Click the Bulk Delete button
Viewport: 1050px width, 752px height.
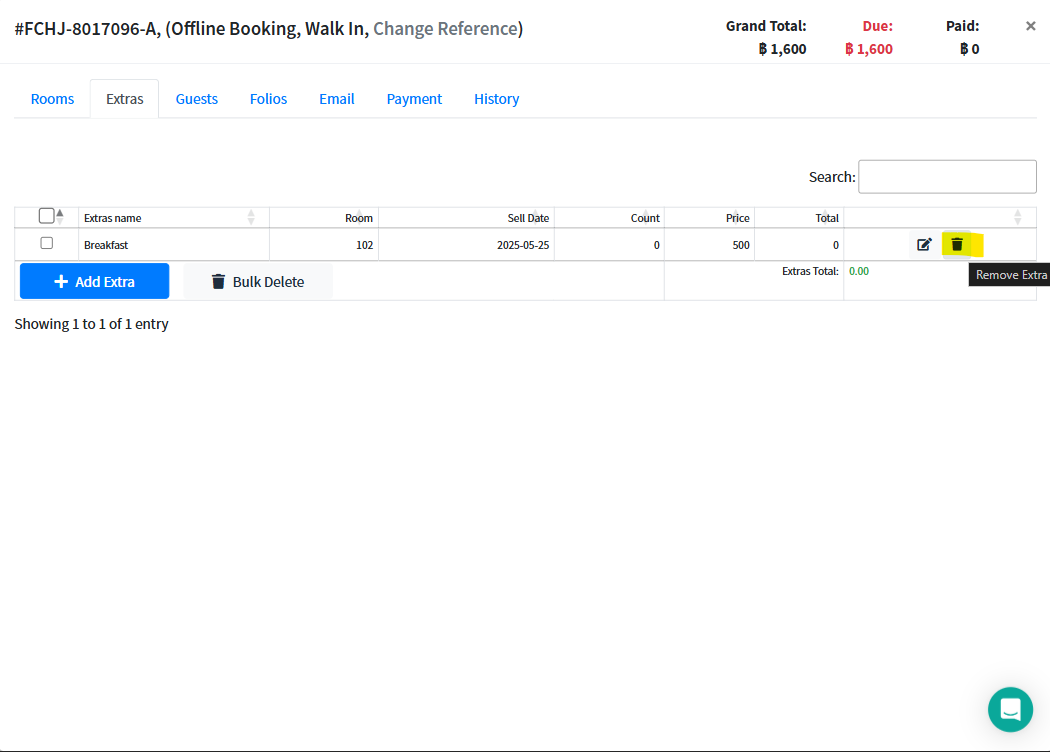[257, 282]
